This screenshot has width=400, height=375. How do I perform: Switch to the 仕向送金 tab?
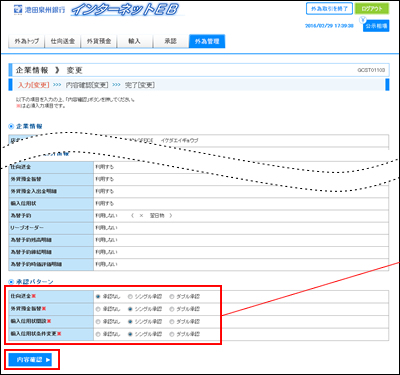63,41
